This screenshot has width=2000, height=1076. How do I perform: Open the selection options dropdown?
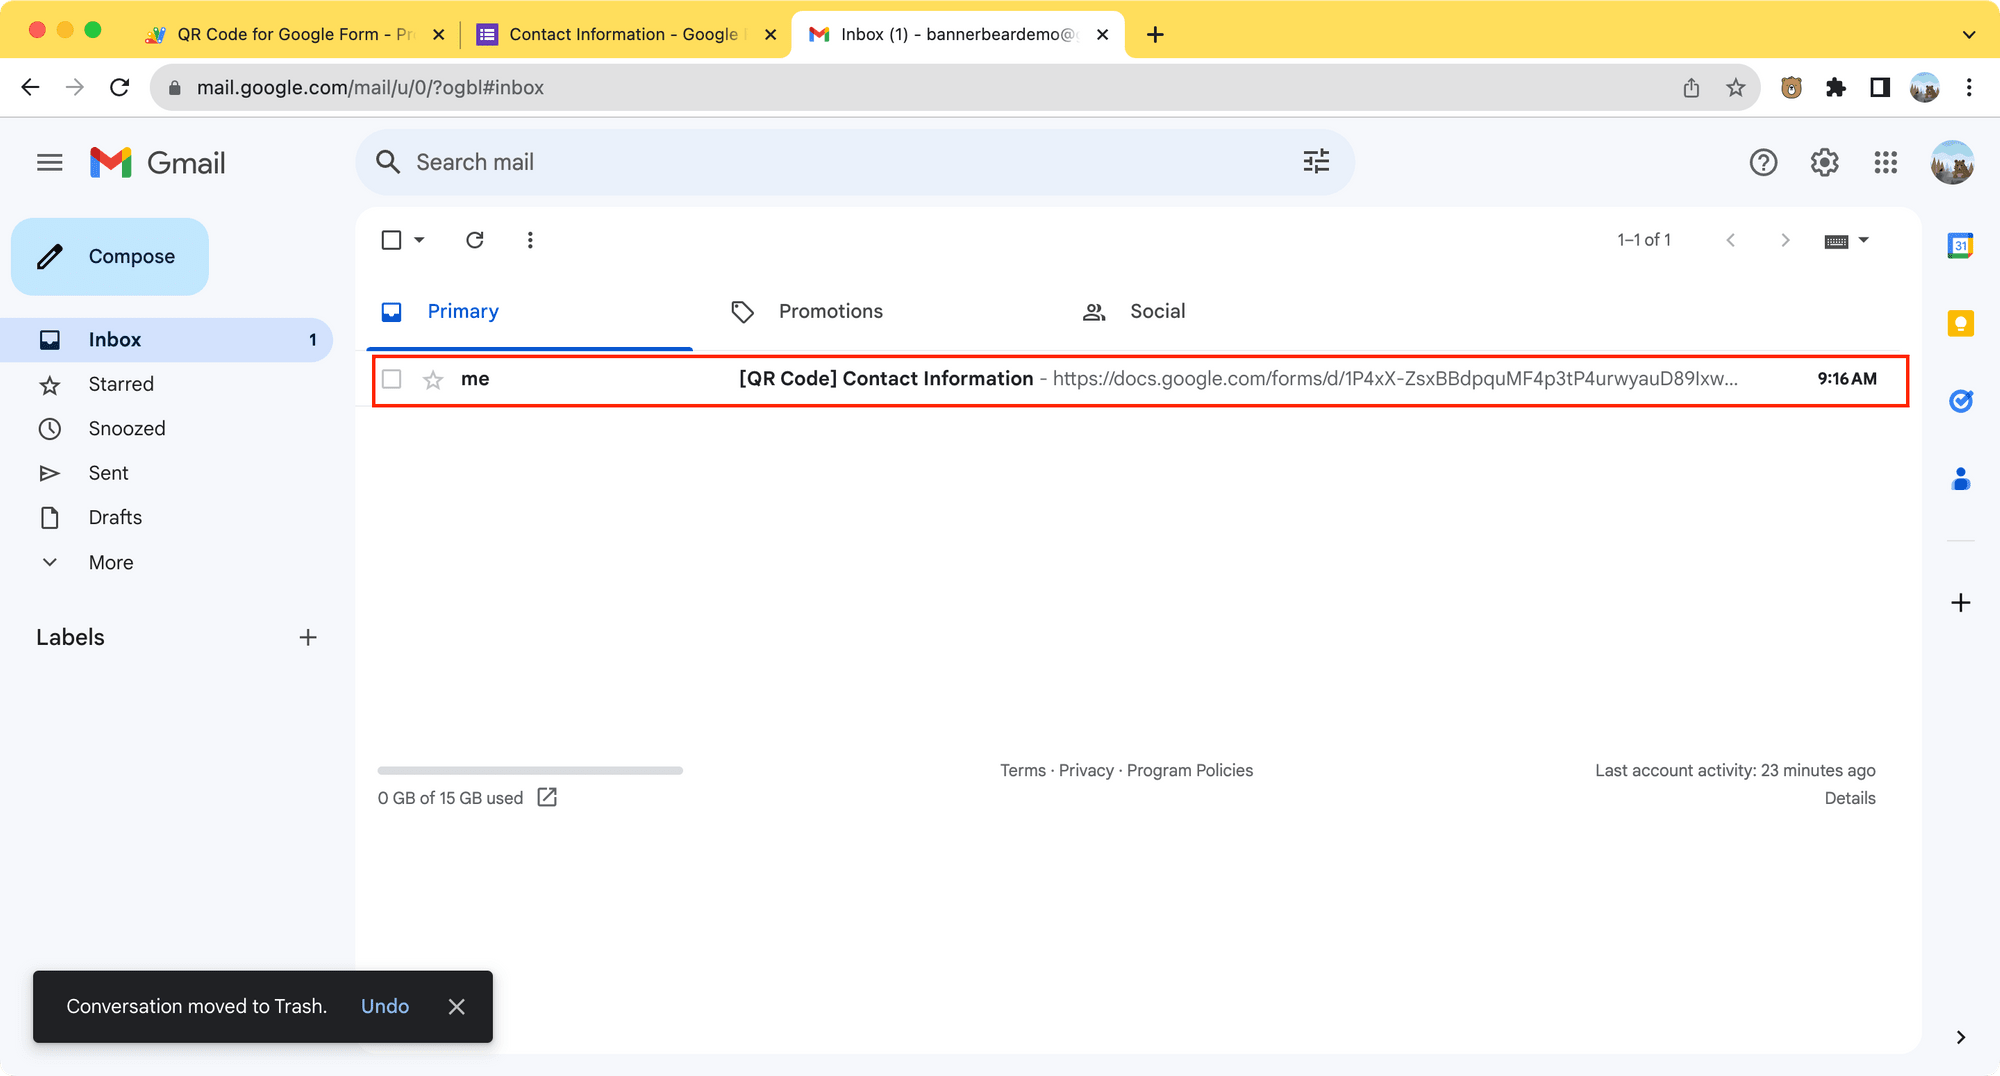pyautogui.click(x=419, y=240)
